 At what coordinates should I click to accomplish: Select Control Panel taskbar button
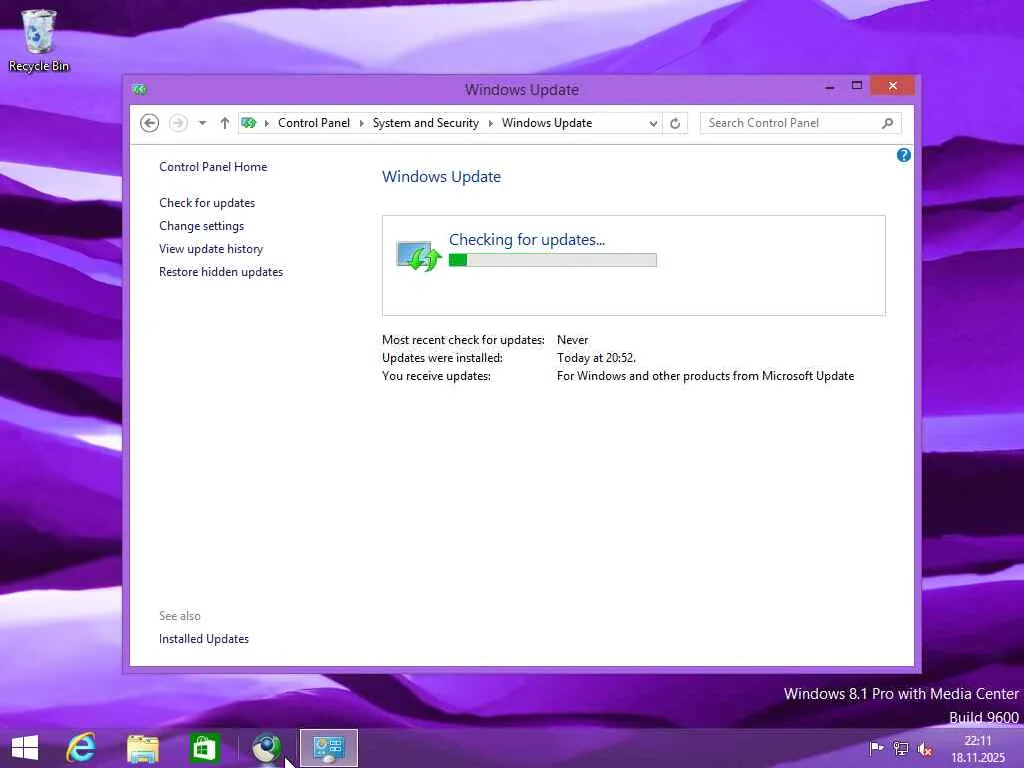click(x=328, y=748)
